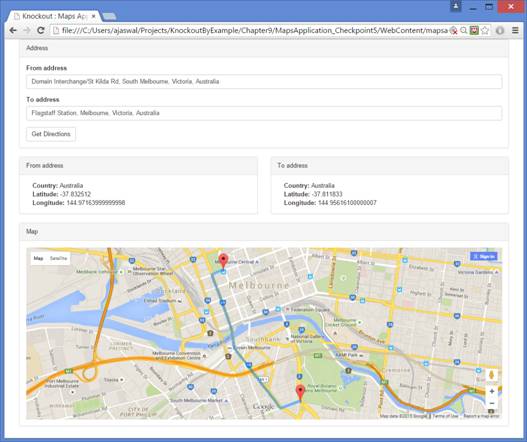Click the zoom magnifier icon in address bar
Screen dimensions: 527x442
463,31
